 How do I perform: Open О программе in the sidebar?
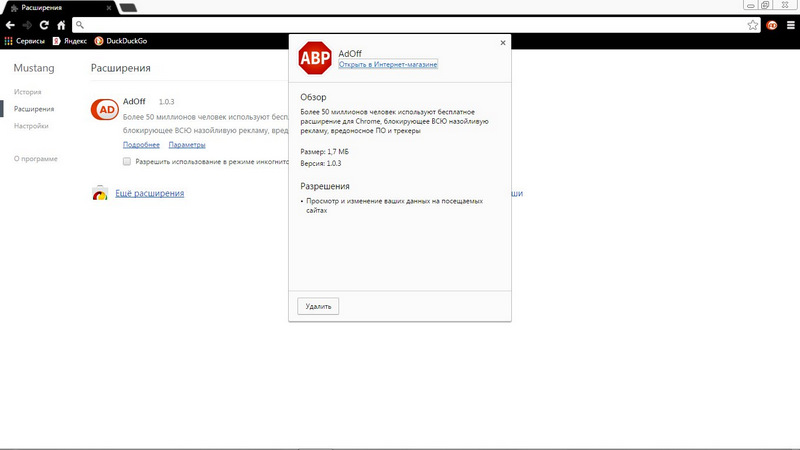tap(36, 159)
